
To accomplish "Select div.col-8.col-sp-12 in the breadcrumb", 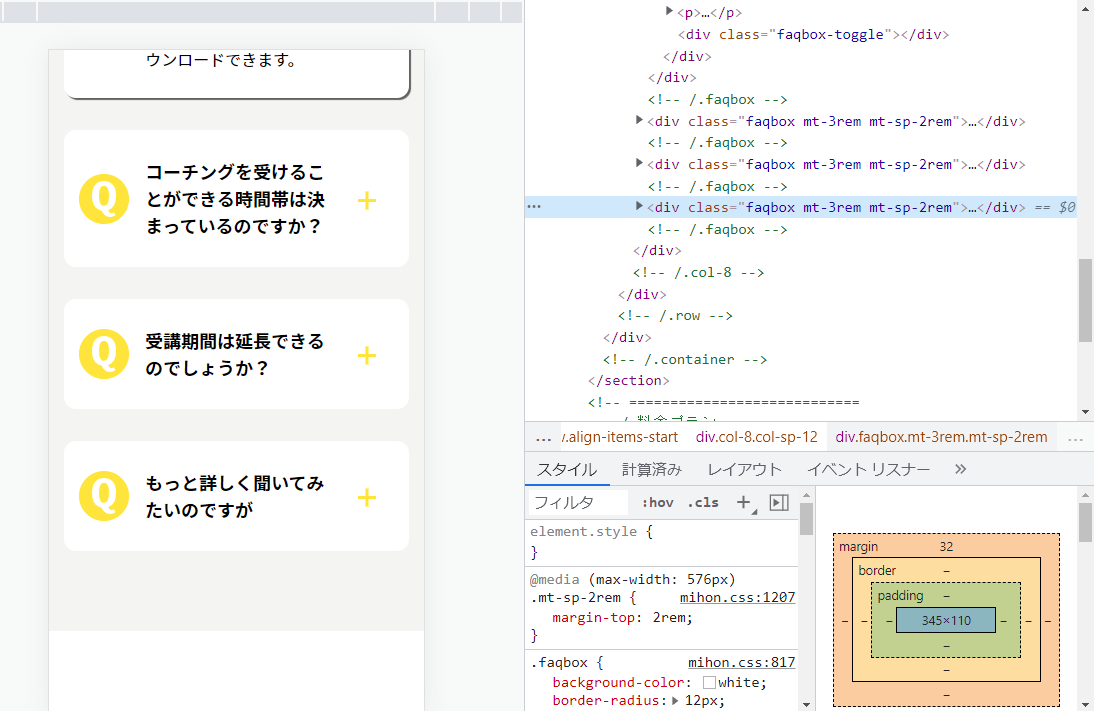I will click(757, 437).
